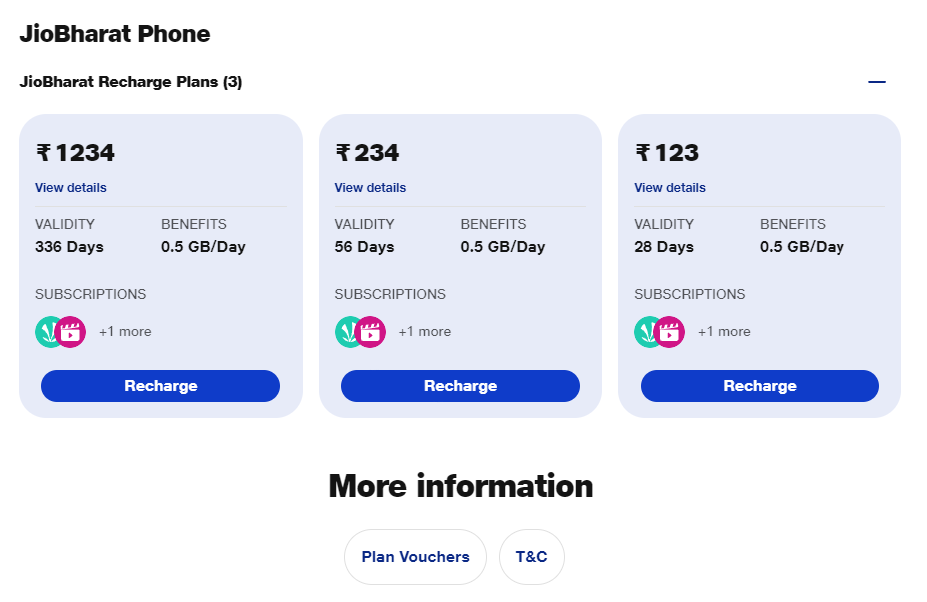Show +1 more subscriptions for ₹1234 plan

(125, 332)
